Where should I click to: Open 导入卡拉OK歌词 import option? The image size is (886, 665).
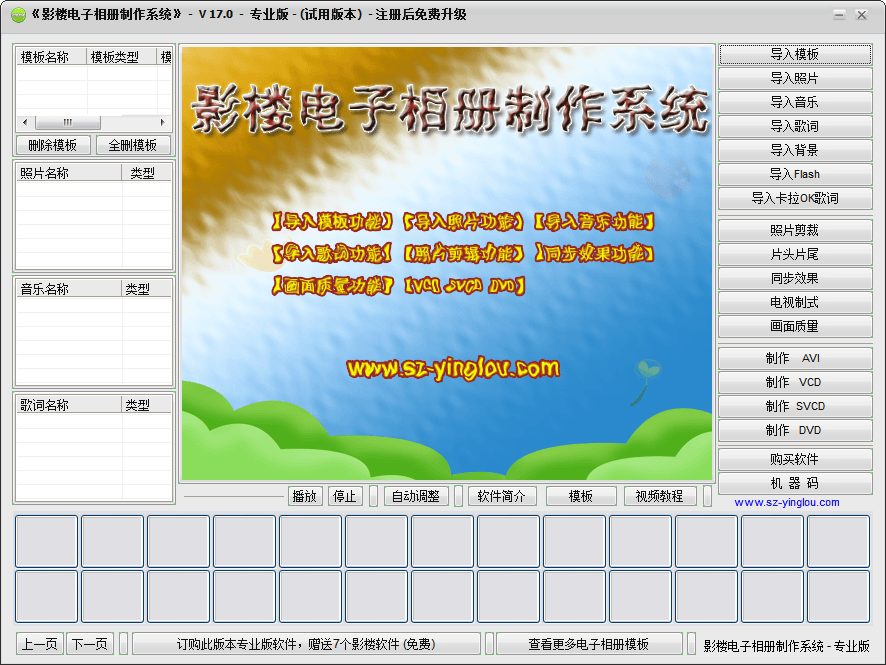pos(795,198)
